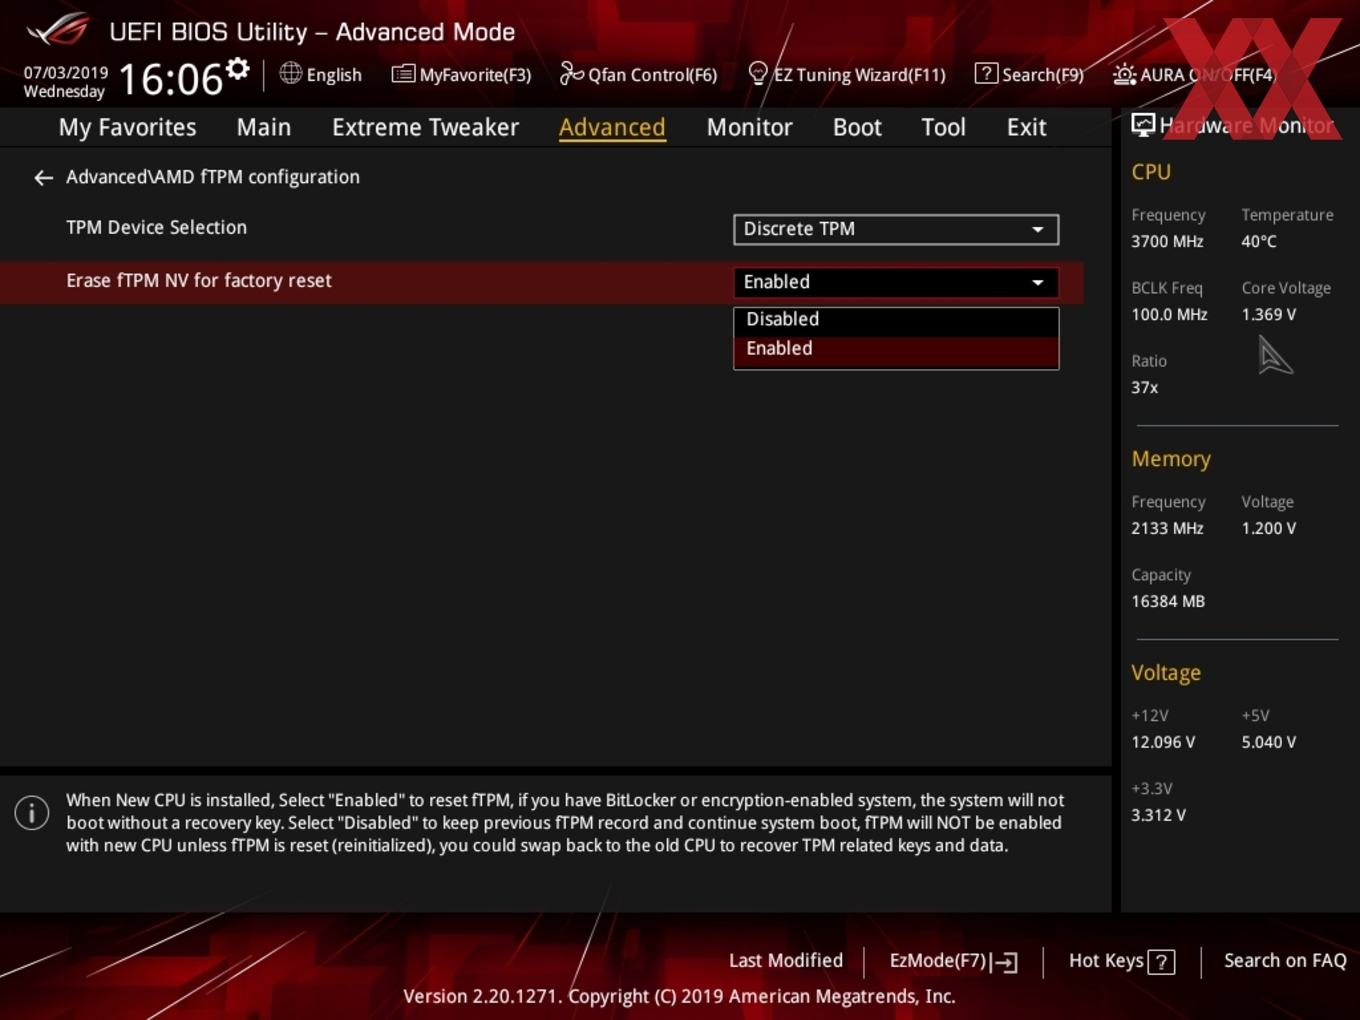Viewport: 1360px width, 1020px height.
Task: Click the +12V reading 12.096 V
Action: (x=1163, y=742)
